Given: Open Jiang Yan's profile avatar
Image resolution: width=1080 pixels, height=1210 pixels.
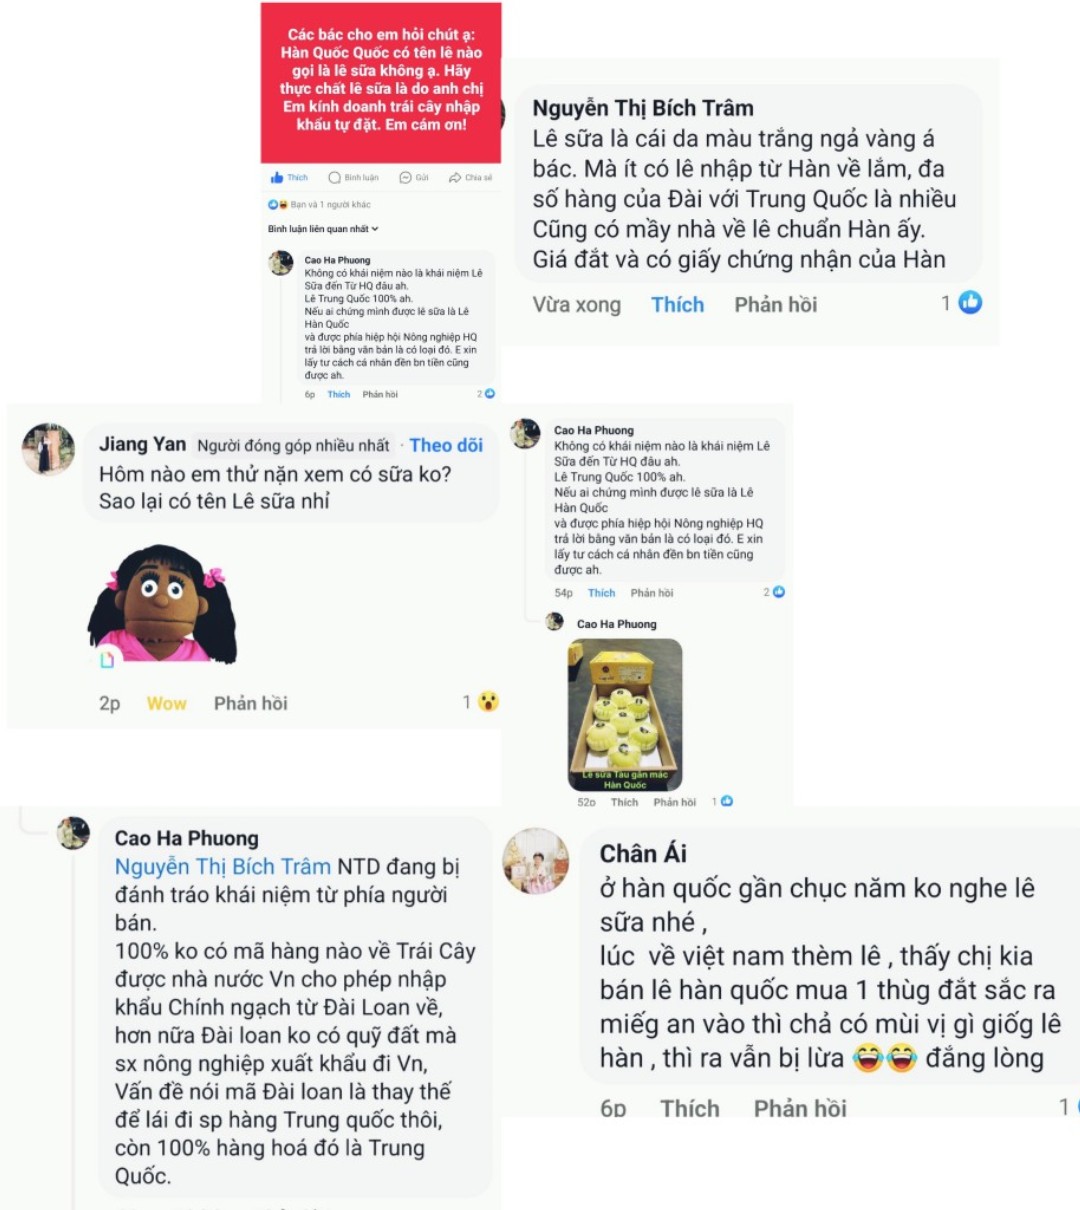Looking at the screenshot, I should point(48,449).
